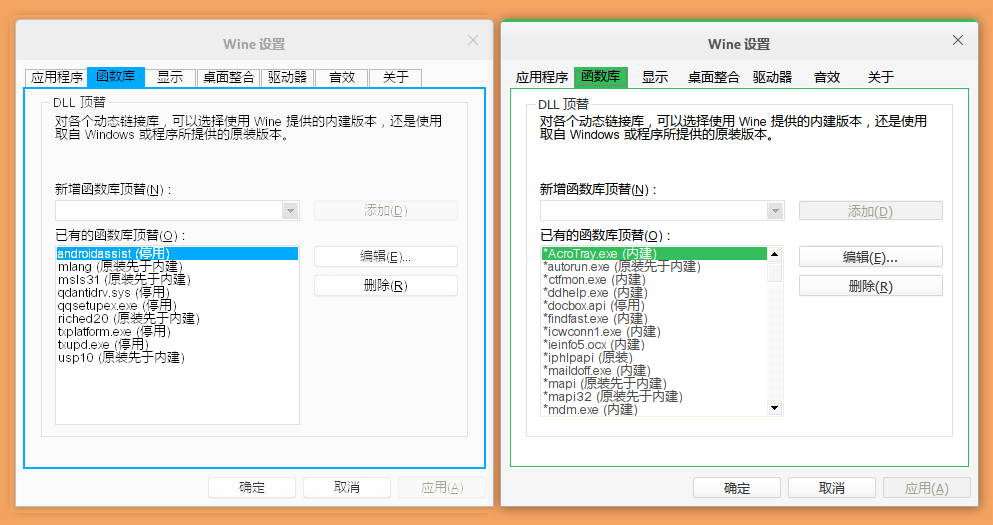Click 编辑(E)... button in left window
The width and height of the screenshot is (993, 525).
(386, 256)
